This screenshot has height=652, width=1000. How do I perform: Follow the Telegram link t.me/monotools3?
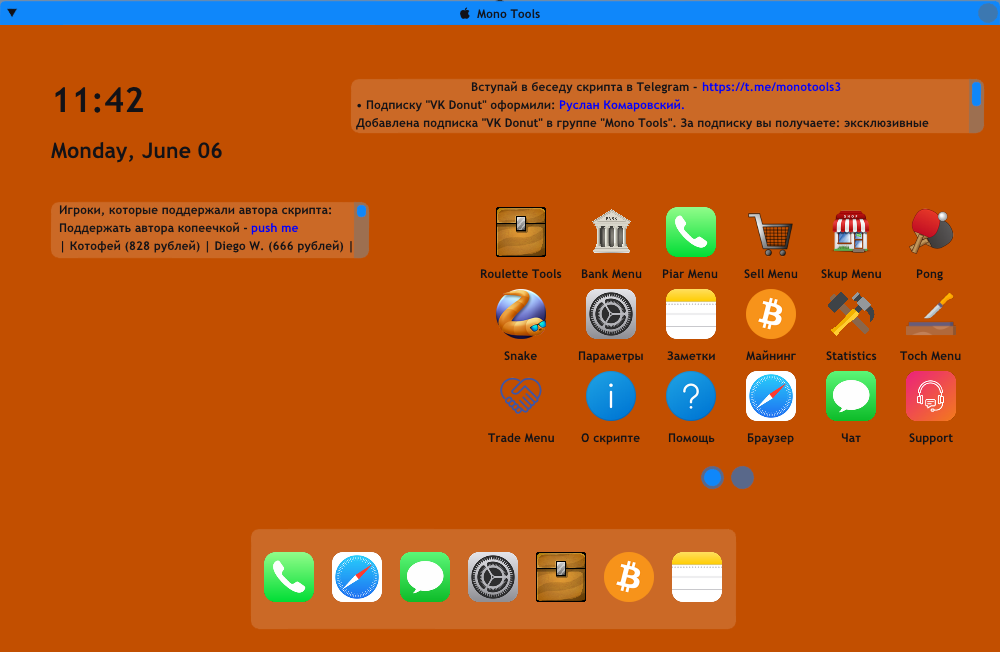(771, 87)
